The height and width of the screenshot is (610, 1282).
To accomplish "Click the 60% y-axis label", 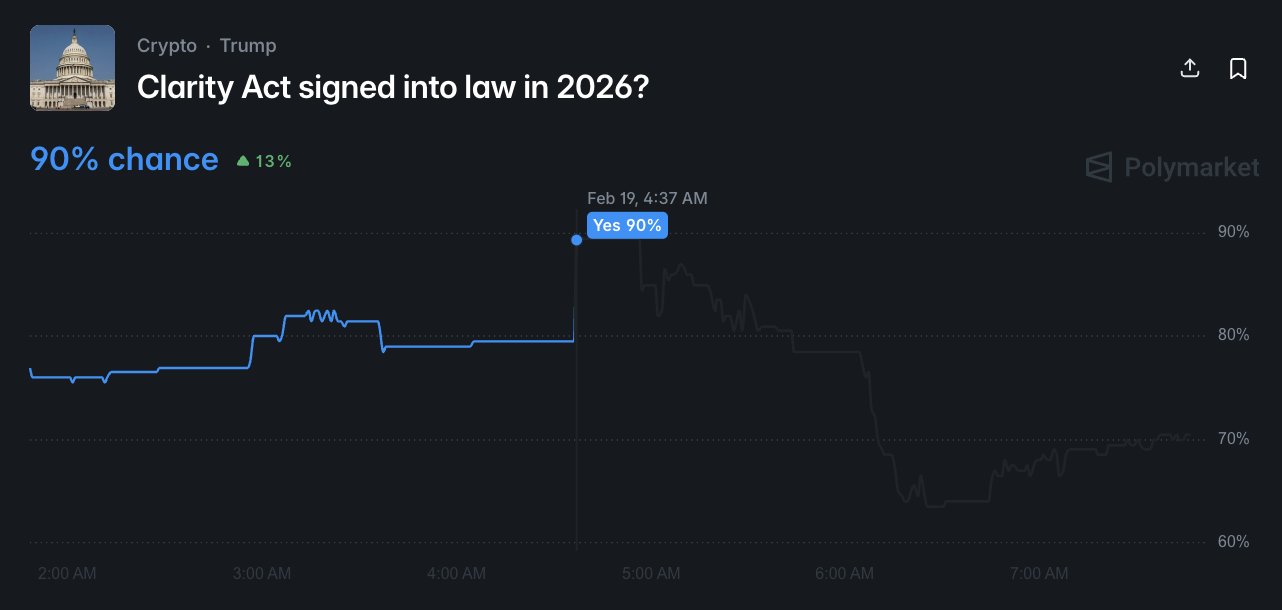I will point(1233,542).
